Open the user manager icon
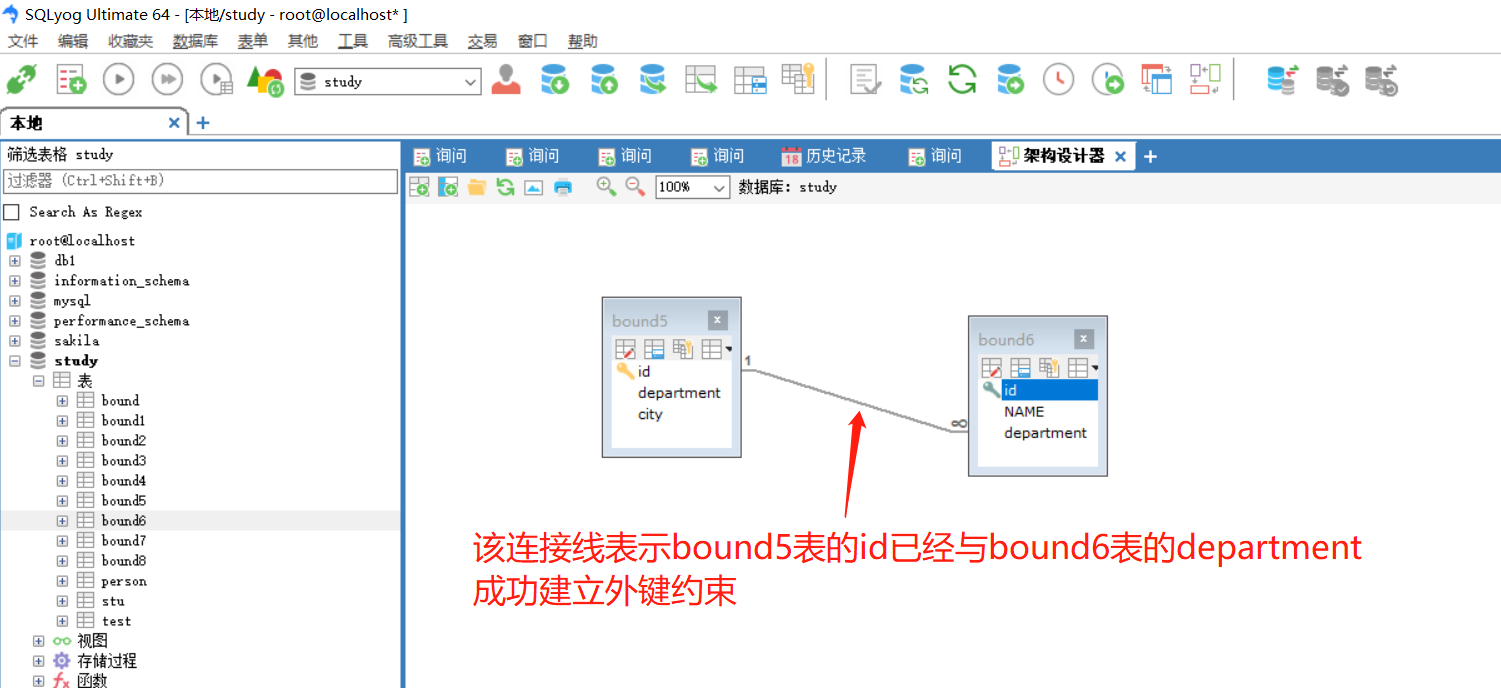Screen dimensions: 1501x688 click(x=506, y=80)
